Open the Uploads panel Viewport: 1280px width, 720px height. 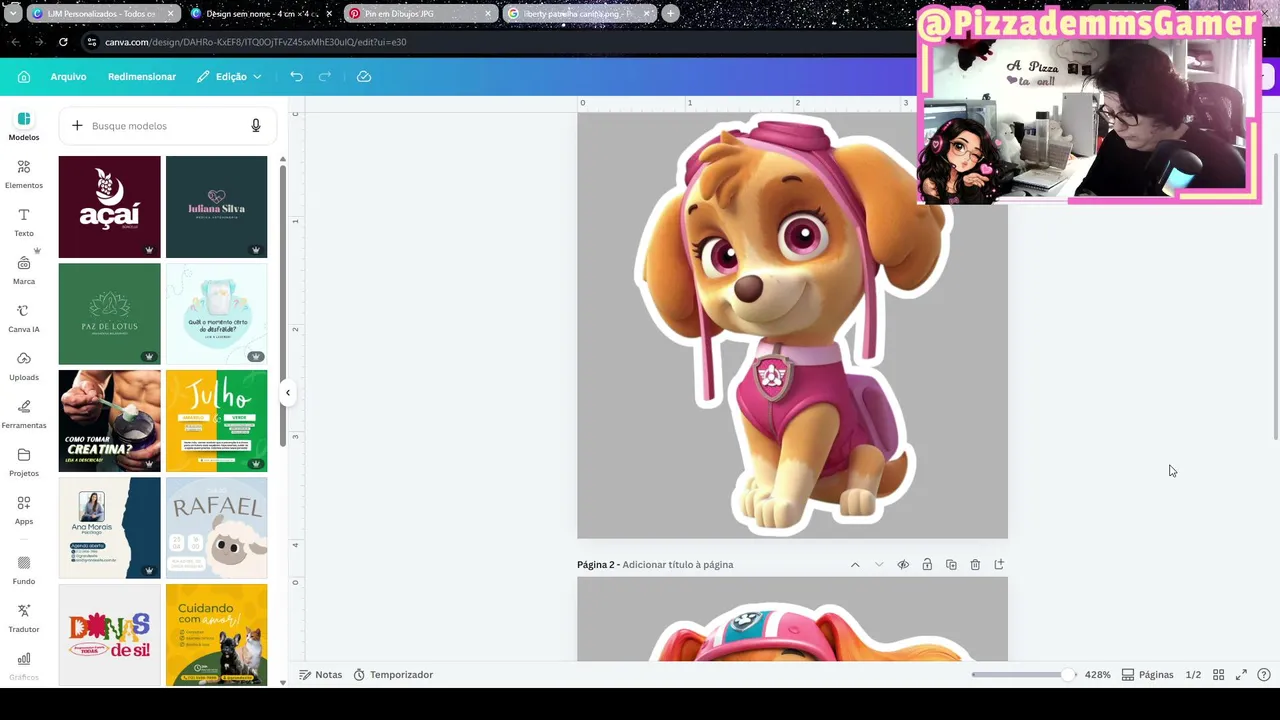(x=24, y=366)
